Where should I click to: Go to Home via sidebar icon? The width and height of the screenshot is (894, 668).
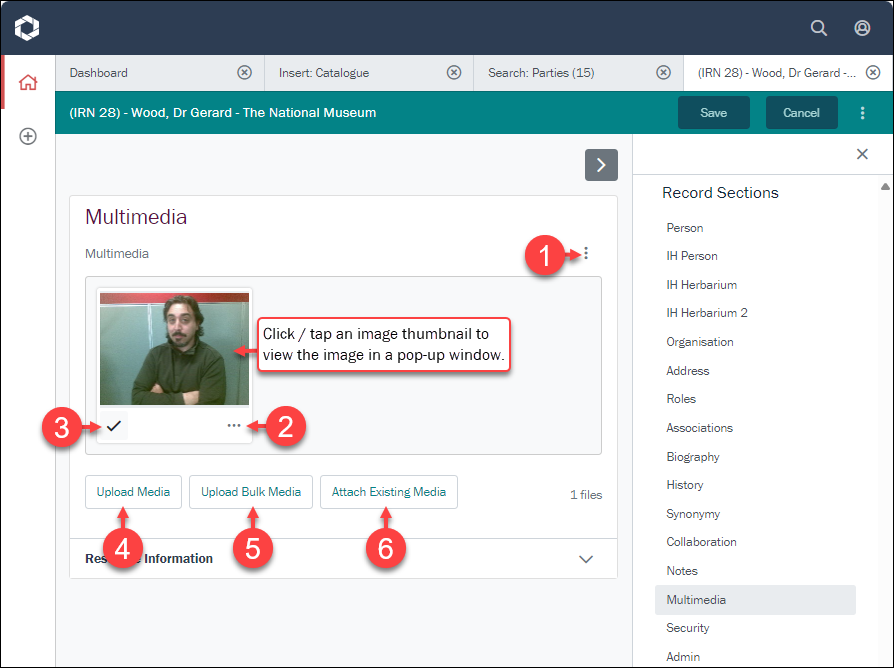point(28,82)
